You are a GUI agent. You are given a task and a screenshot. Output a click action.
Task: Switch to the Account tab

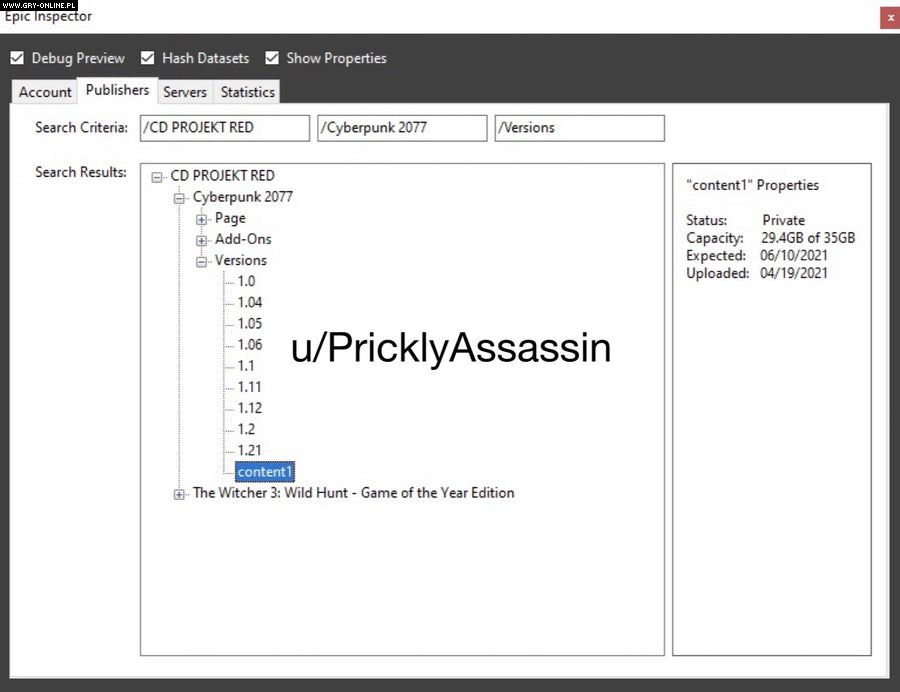45,92
